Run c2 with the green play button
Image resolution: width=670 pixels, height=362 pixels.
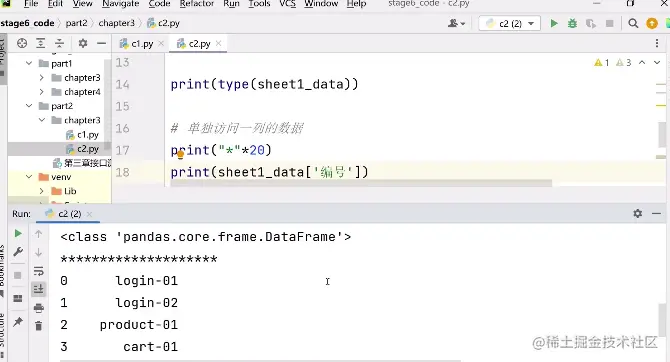point(554,23)
